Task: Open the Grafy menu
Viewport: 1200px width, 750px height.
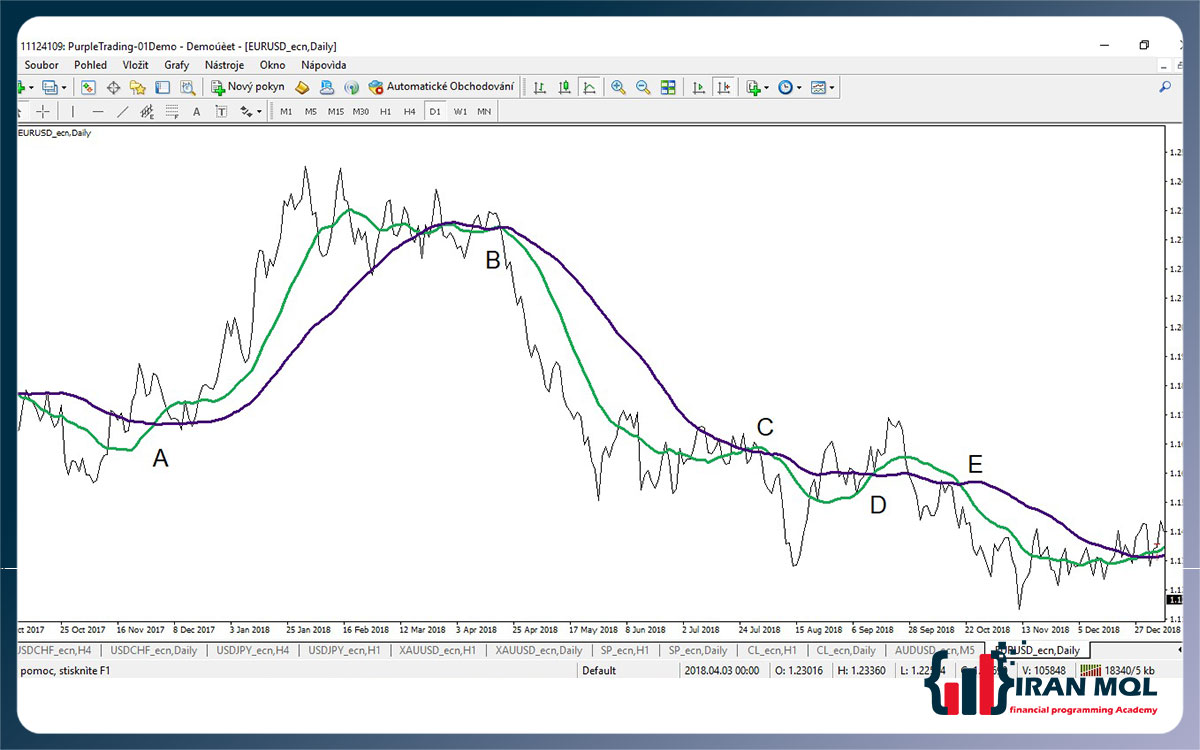Action: click(177, 65)
